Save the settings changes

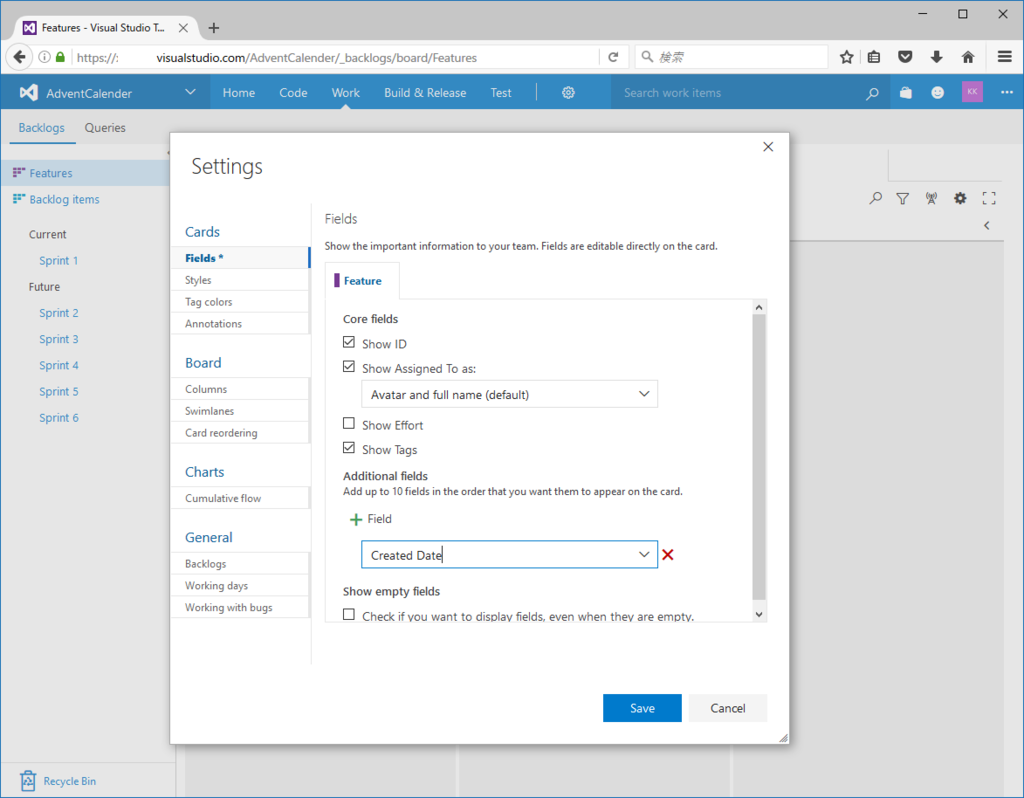[x=642, y=708]
